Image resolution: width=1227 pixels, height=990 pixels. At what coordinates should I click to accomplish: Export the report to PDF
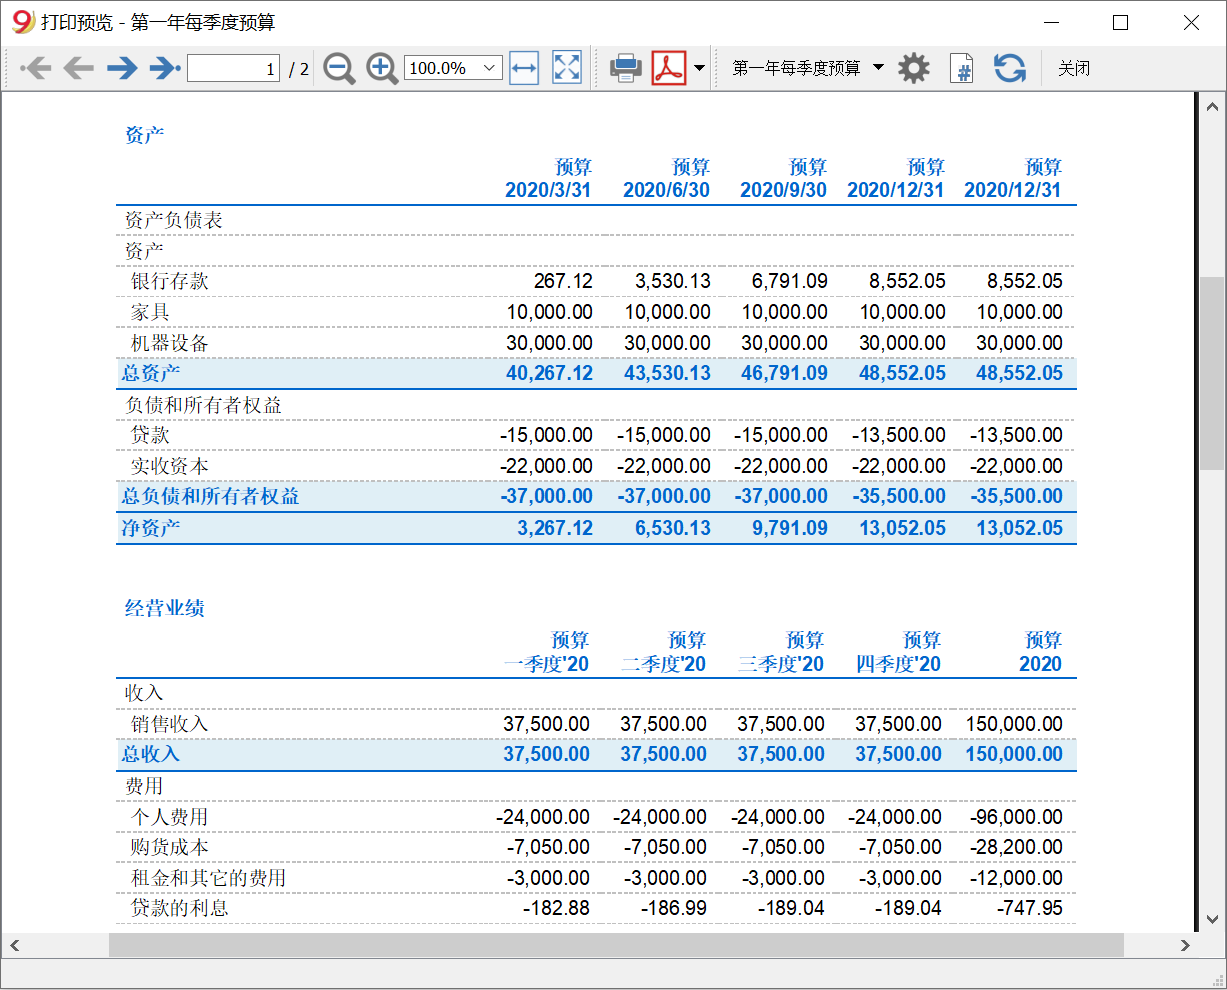(x=669, y=68)
